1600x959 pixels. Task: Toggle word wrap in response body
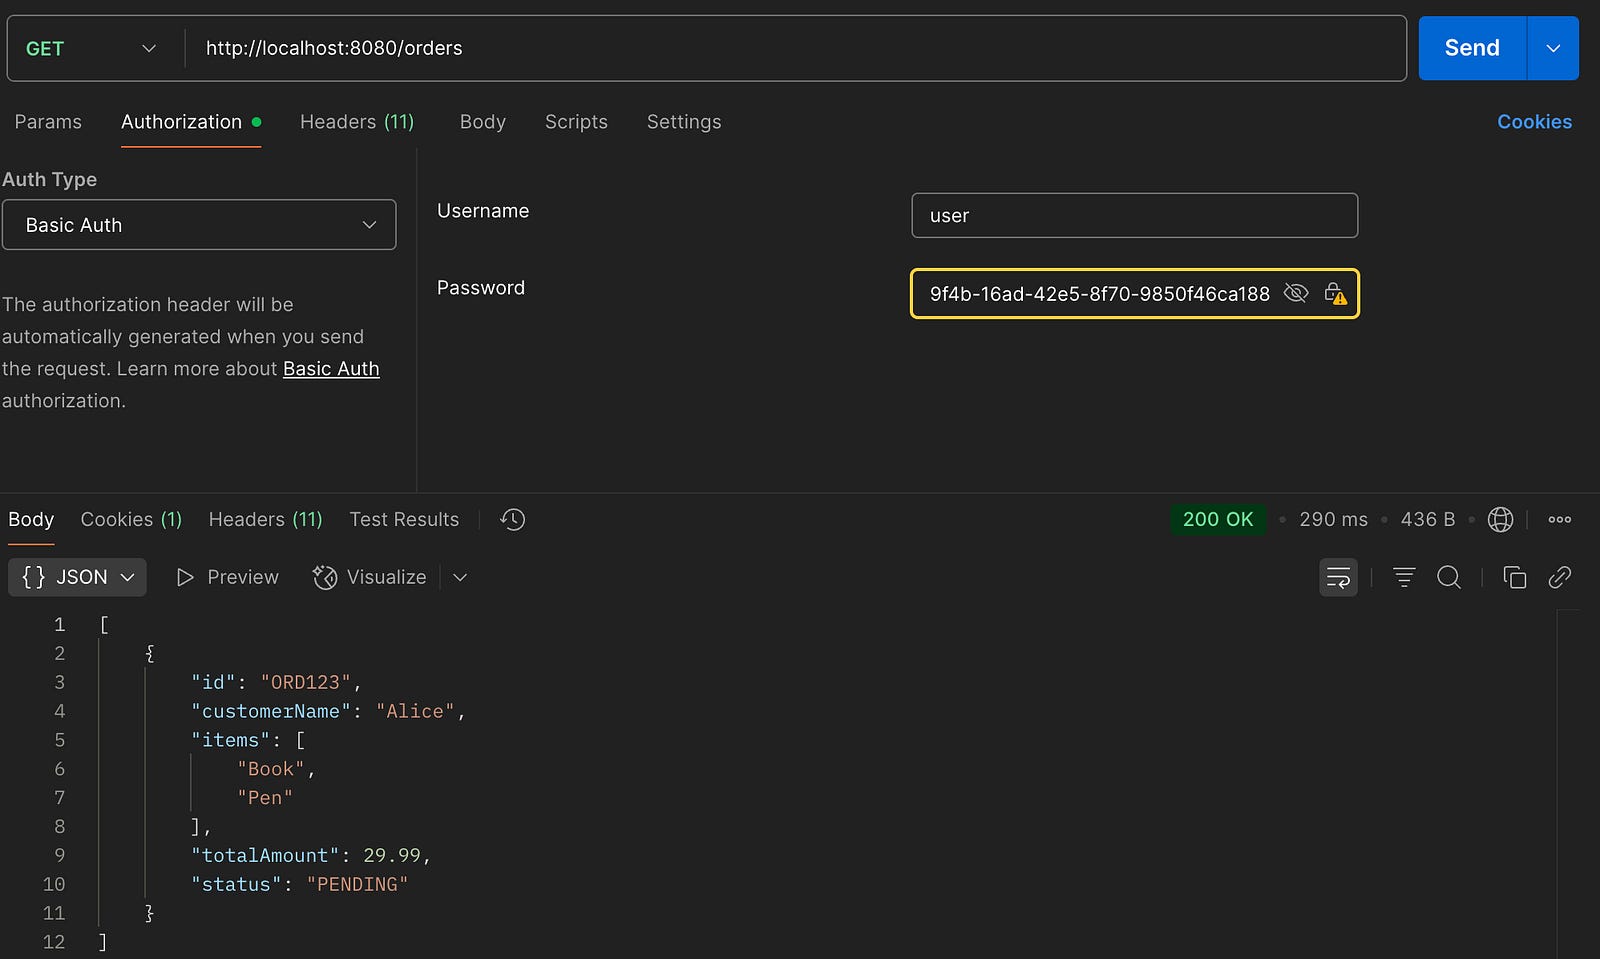[1338, 577]
